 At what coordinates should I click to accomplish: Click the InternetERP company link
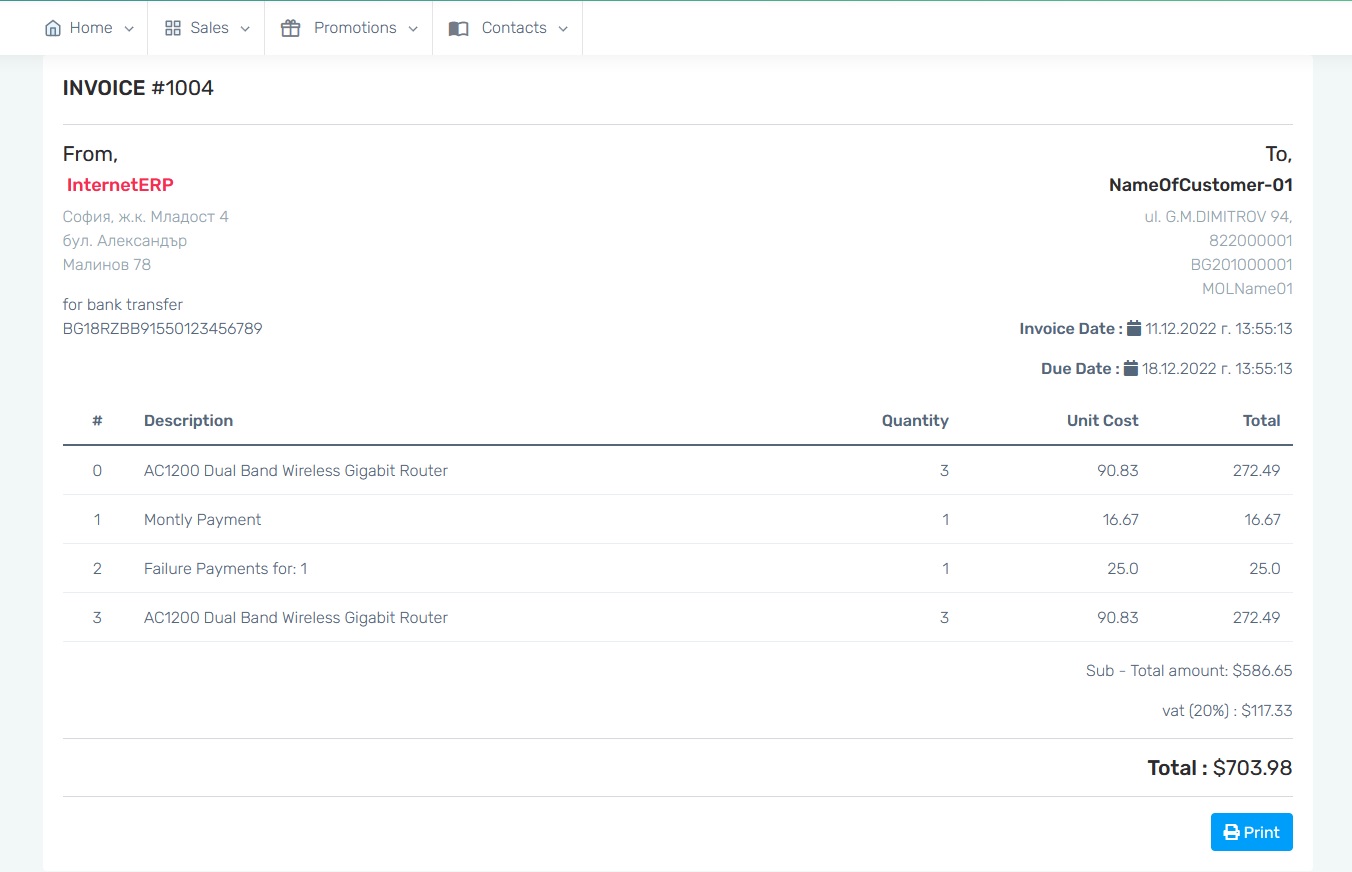click(x=120, y=185)
